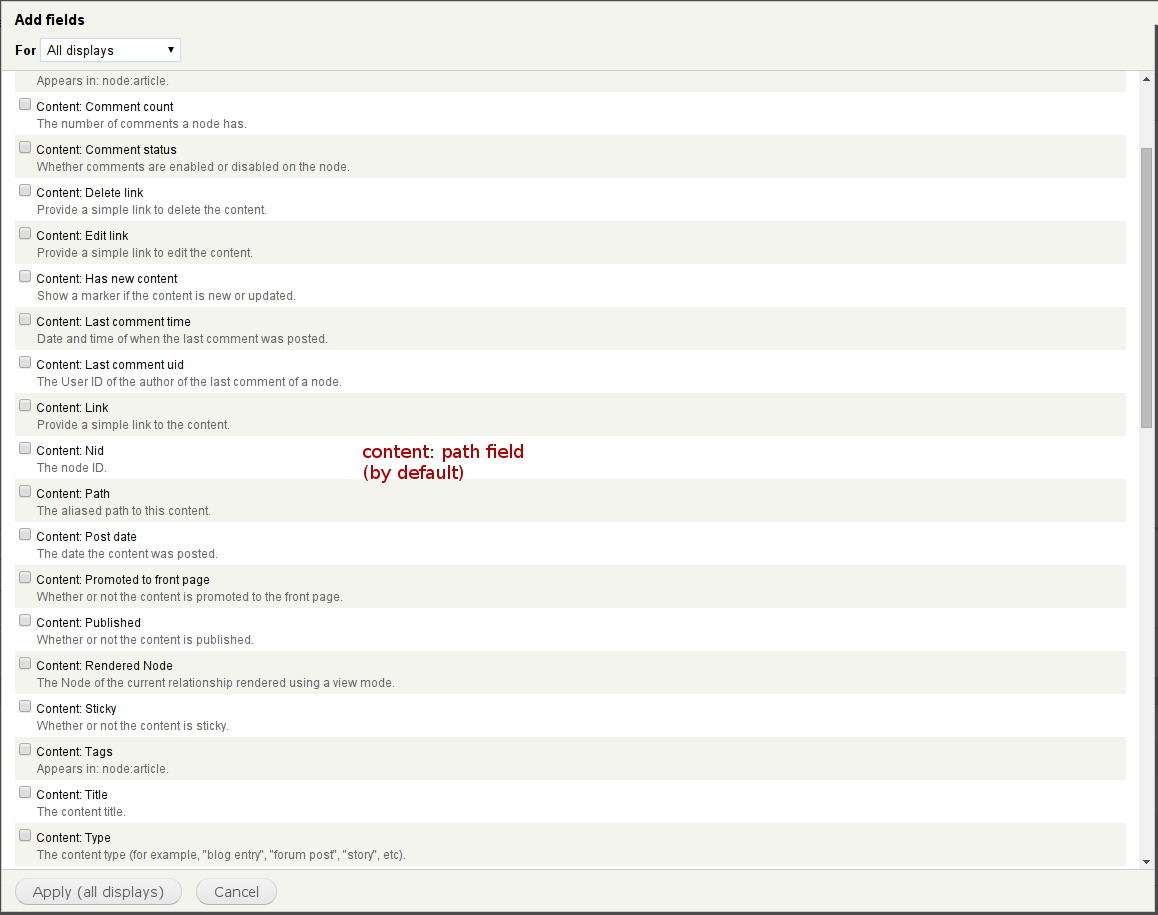1158x915 pixels.
Task: Check the Content: Last comment time box
Action: 25,318
